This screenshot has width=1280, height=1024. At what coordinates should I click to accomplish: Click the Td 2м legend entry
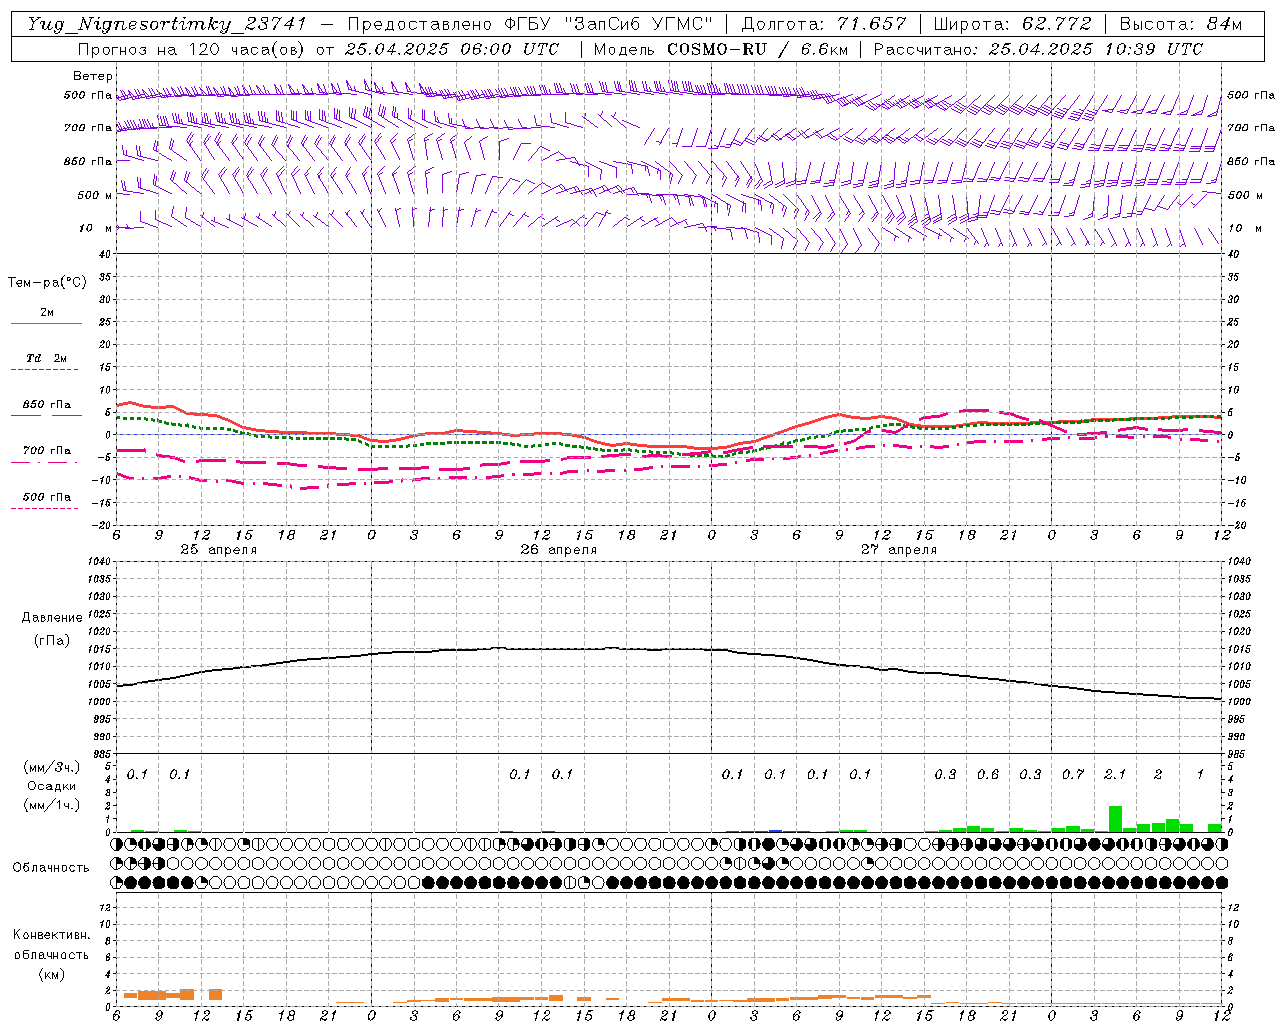(47, 358)
